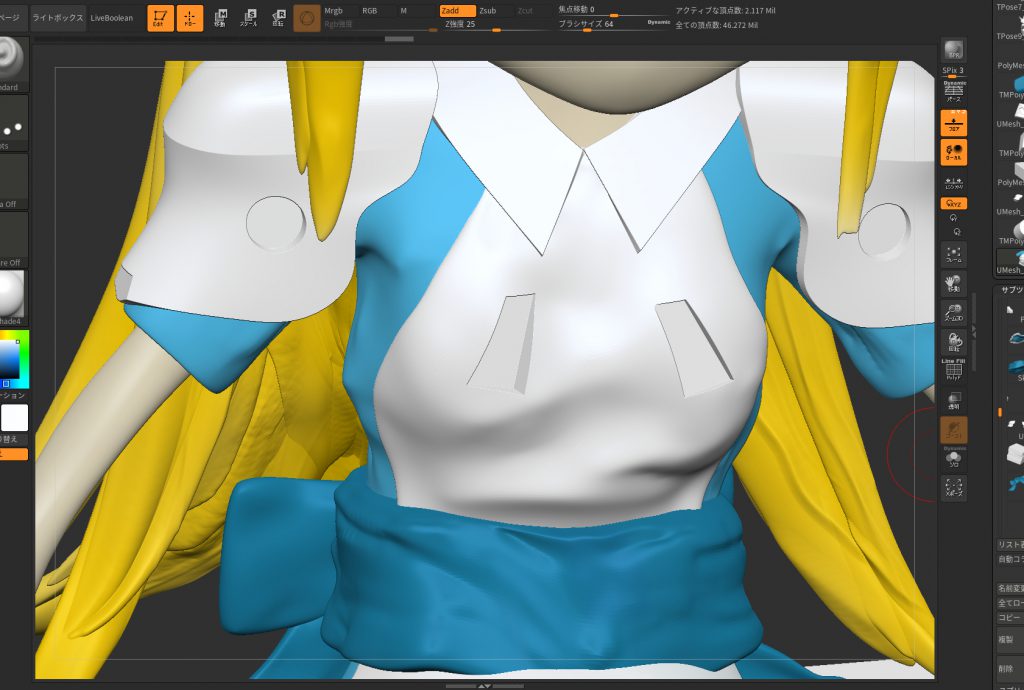The width and height of the screenshot is (1024, 690).
Task: Click the L.Sym icon
Action: [x=954, y=183]
